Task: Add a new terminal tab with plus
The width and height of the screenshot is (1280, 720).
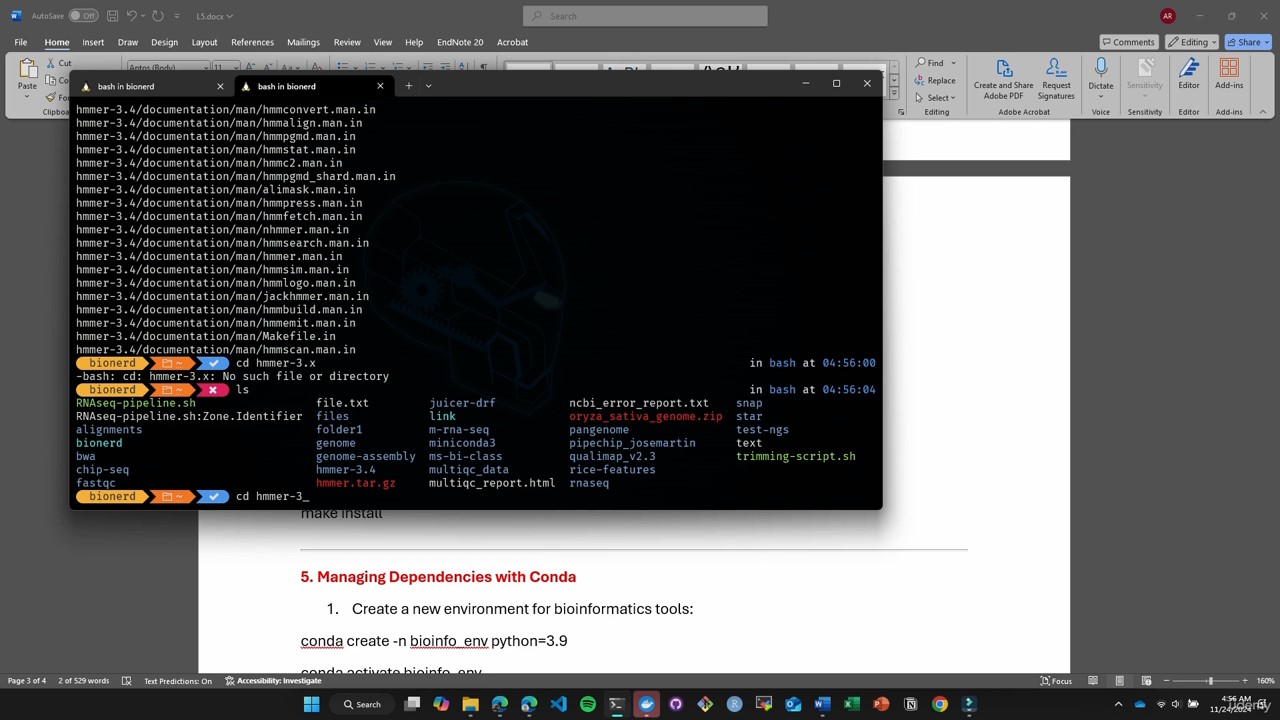Action: pyautogui.click(x=408, y=86)
